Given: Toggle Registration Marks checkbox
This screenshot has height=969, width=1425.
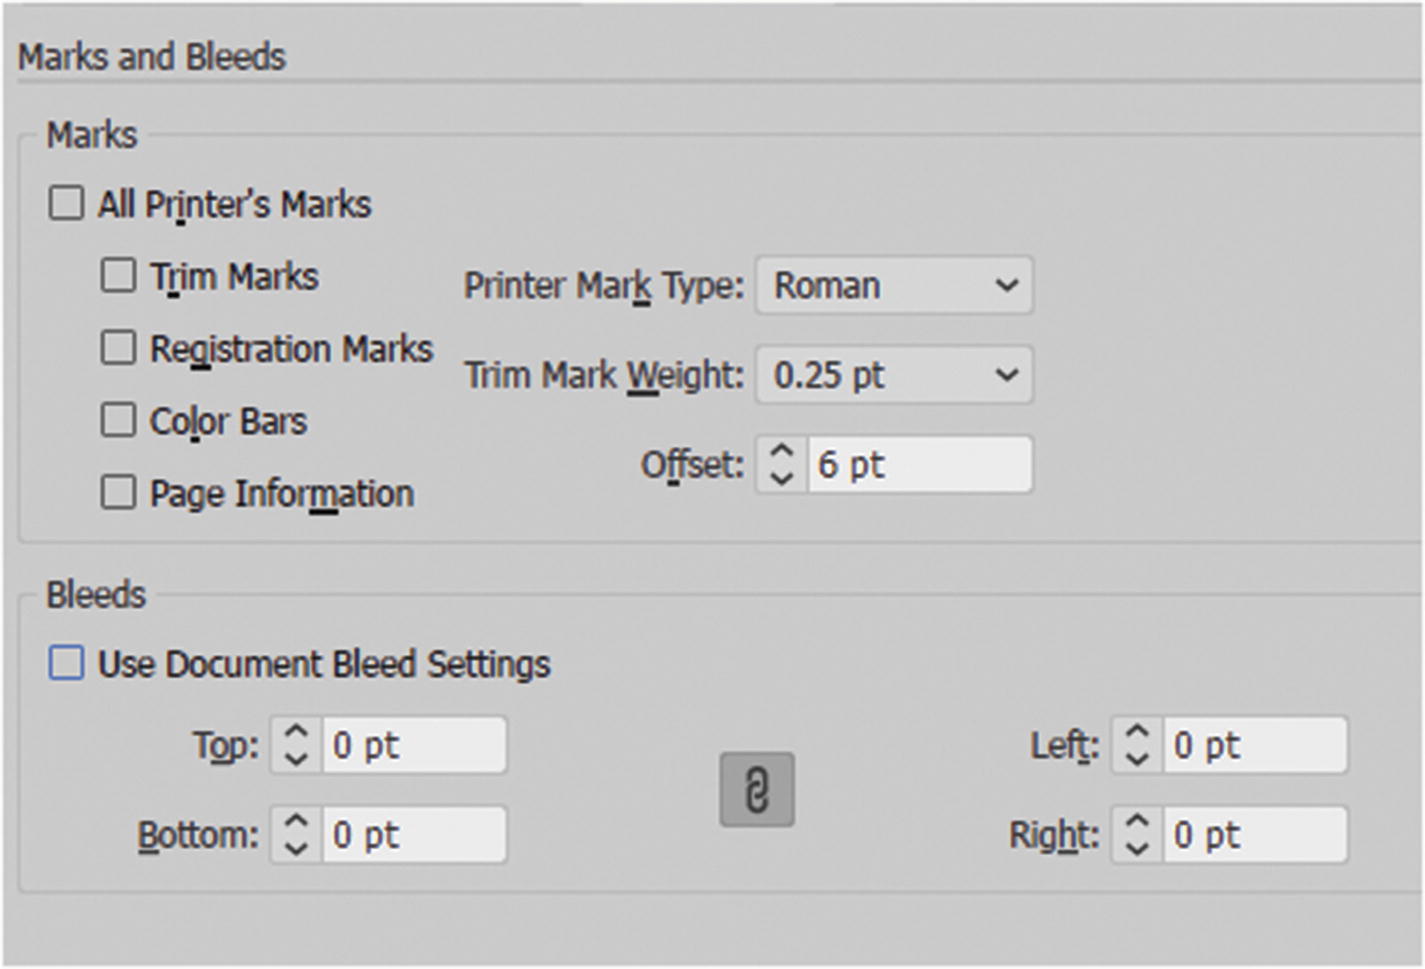Looking at the screenshot, I should click(118, 348).
